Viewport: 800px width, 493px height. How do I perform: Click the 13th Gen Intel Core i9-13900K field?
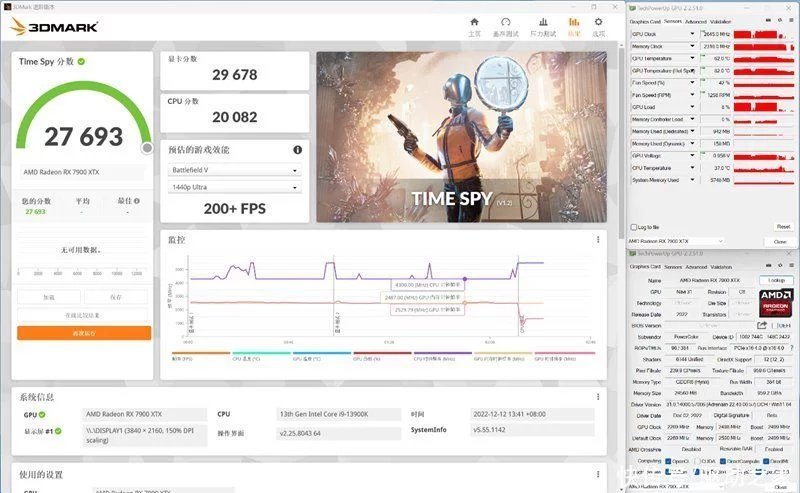point(339,414)
